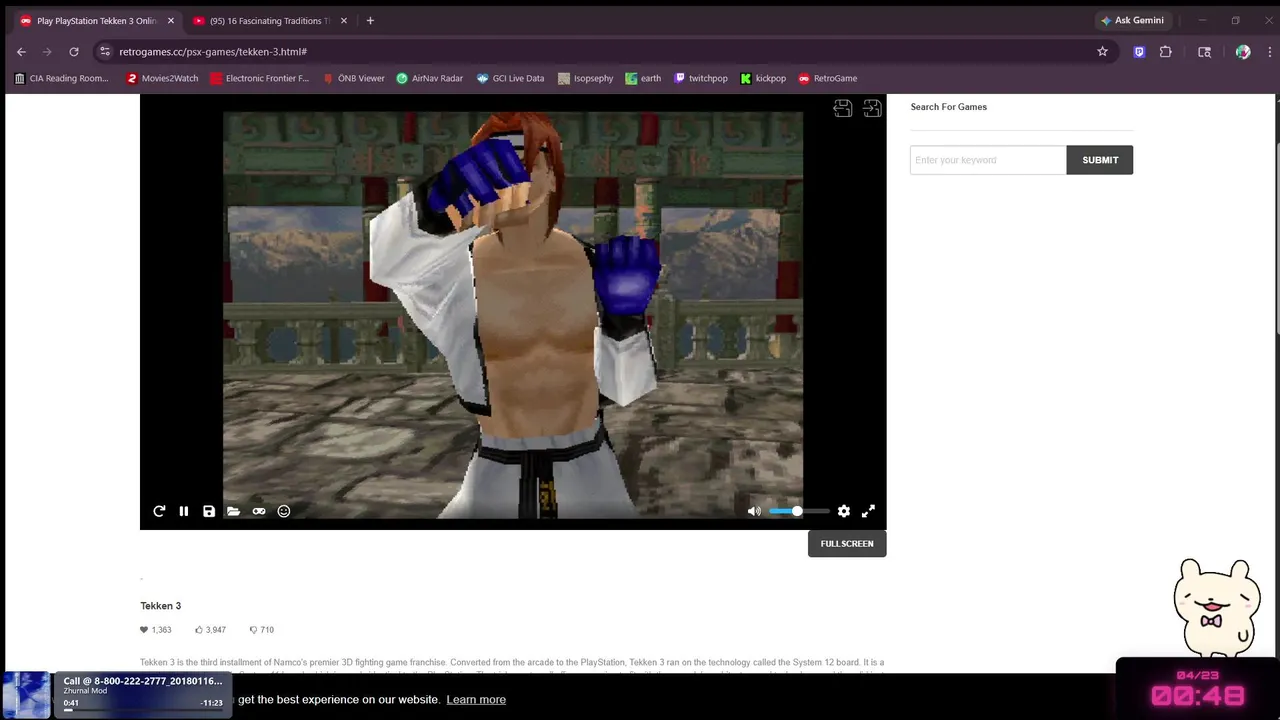Open kickpop bookmark

coord(763,78)
